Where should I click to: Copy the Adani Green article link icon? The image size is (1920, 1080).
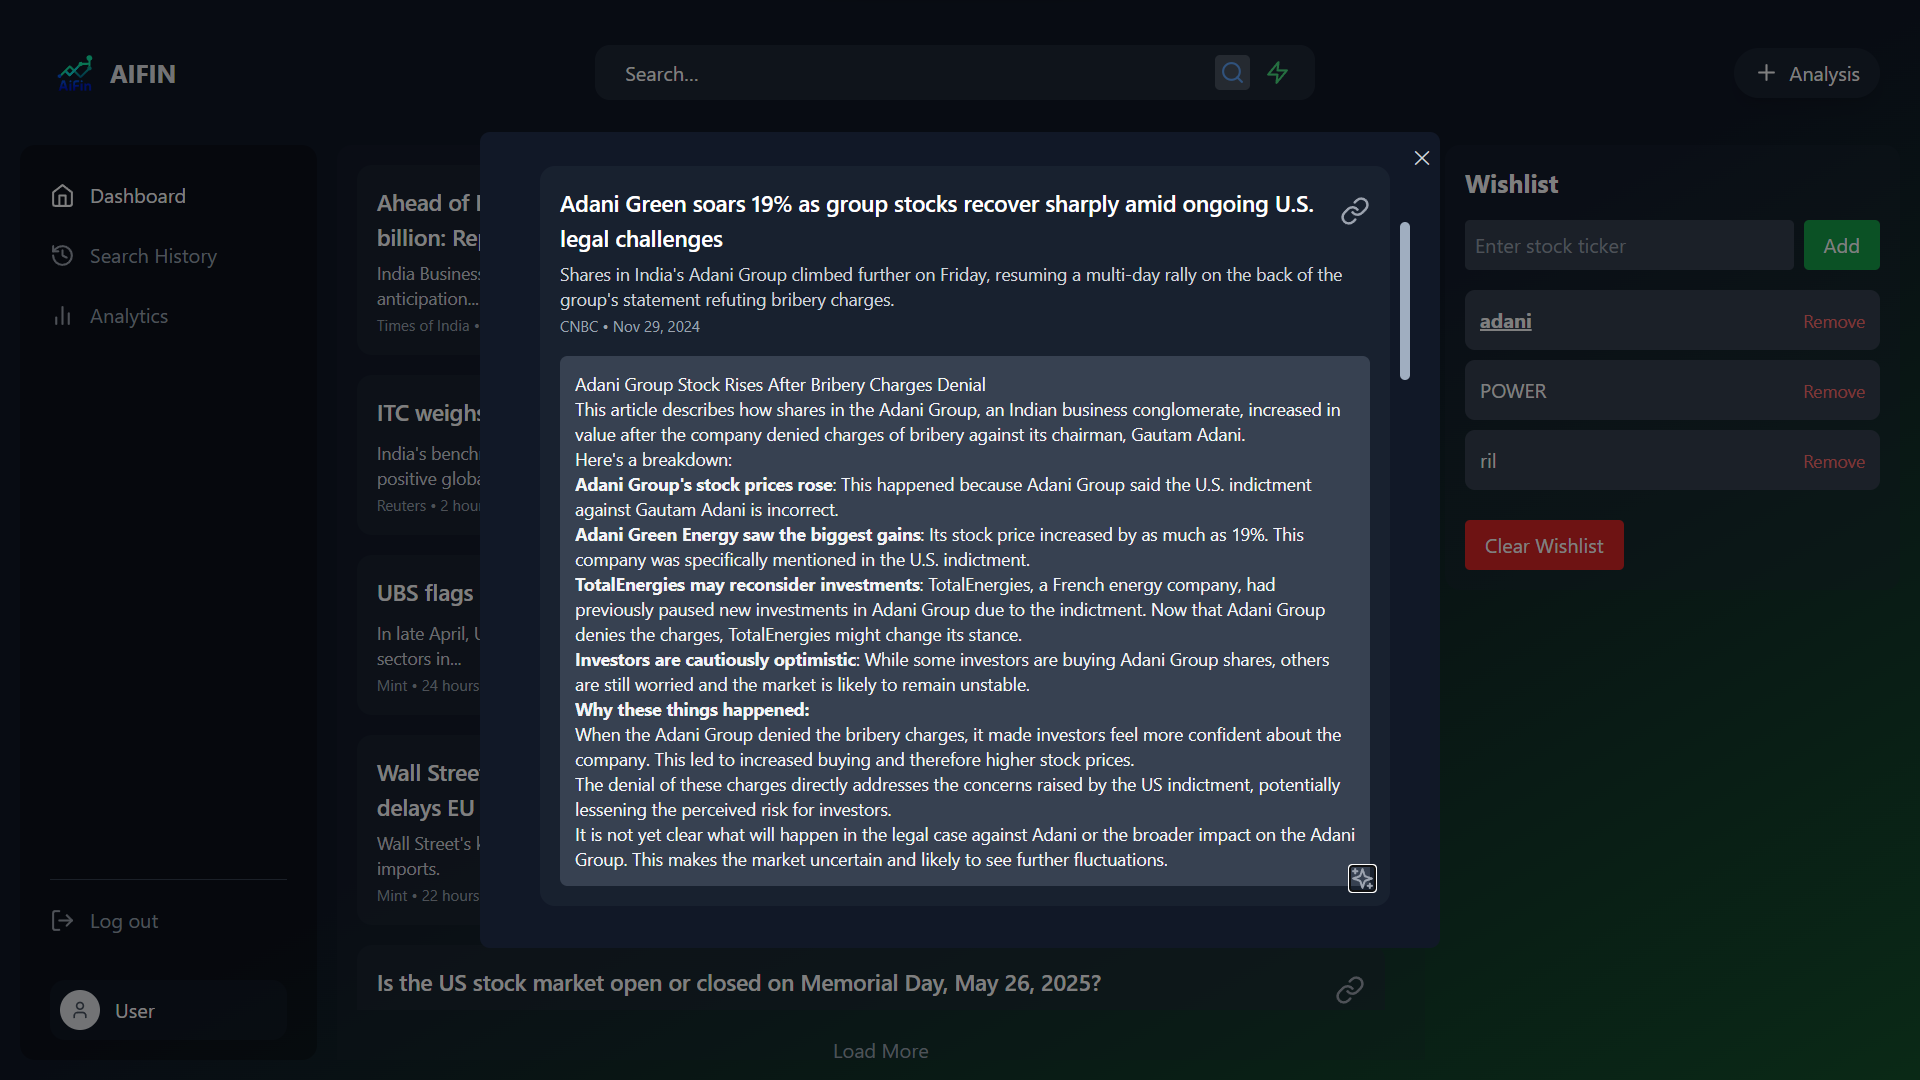[x=1355, y=211]
